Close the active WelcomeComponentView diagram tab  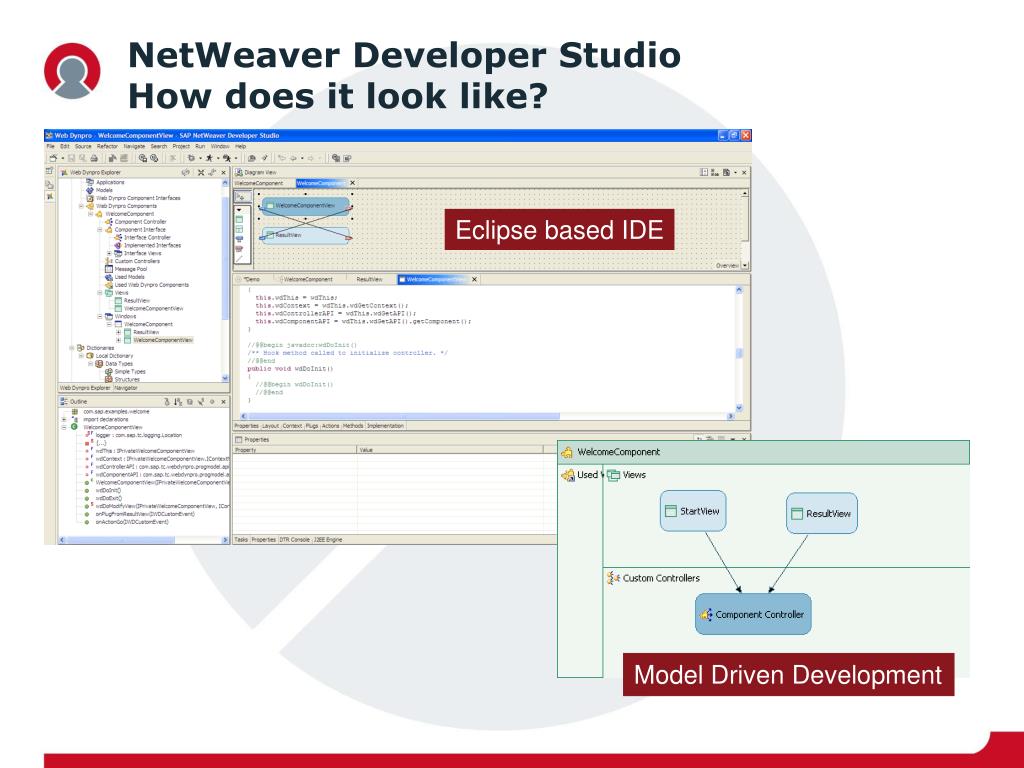352,183
